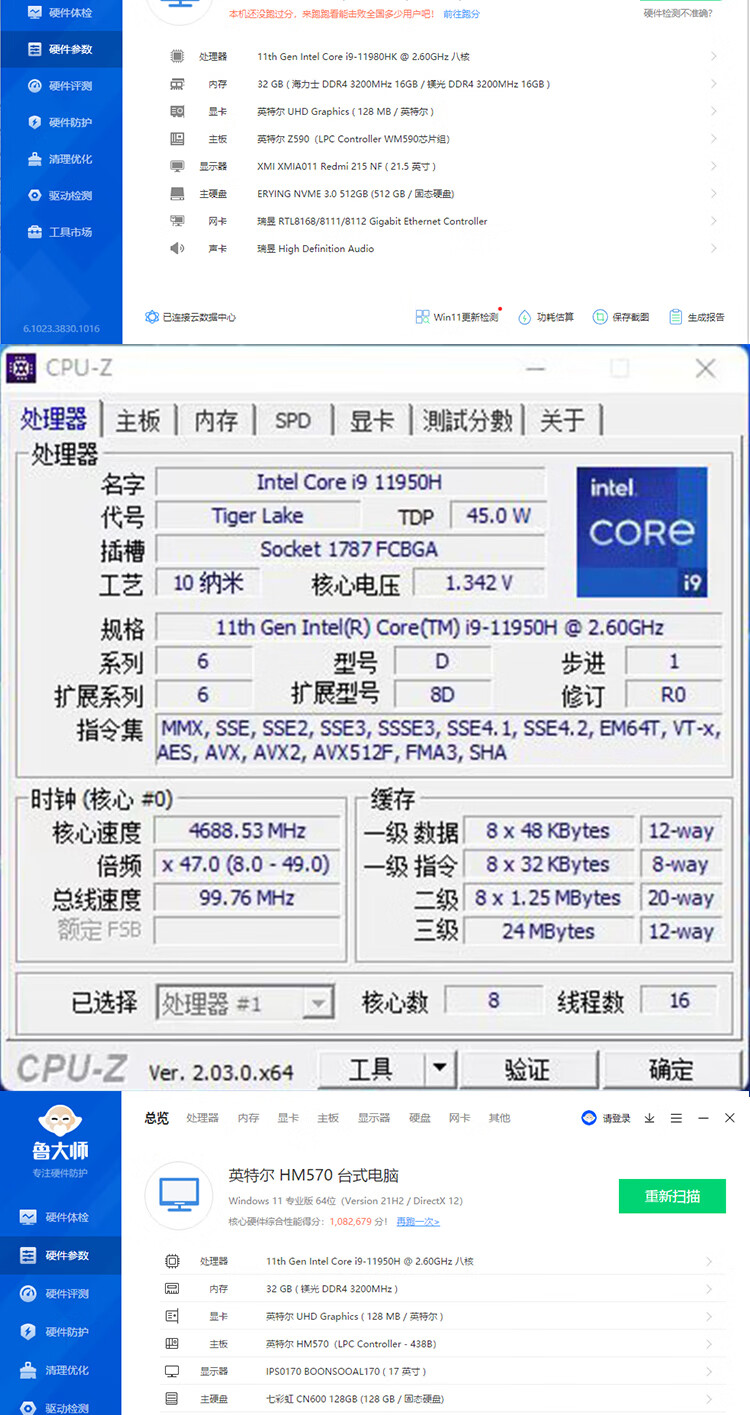Click 硬件检测不准确? link
The width and height of the screenshot is (750, 1415).
click(x=678, y=14)
